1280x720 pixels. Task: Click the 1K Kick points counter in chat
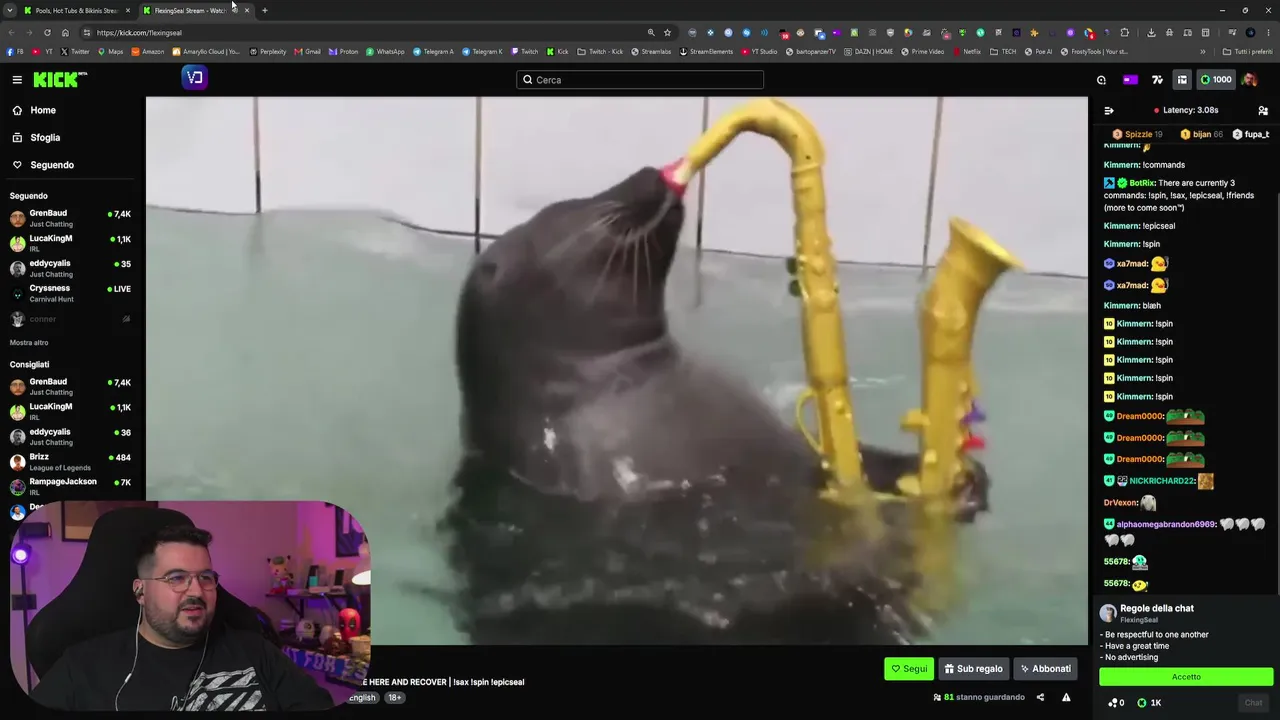(1150, 703)
